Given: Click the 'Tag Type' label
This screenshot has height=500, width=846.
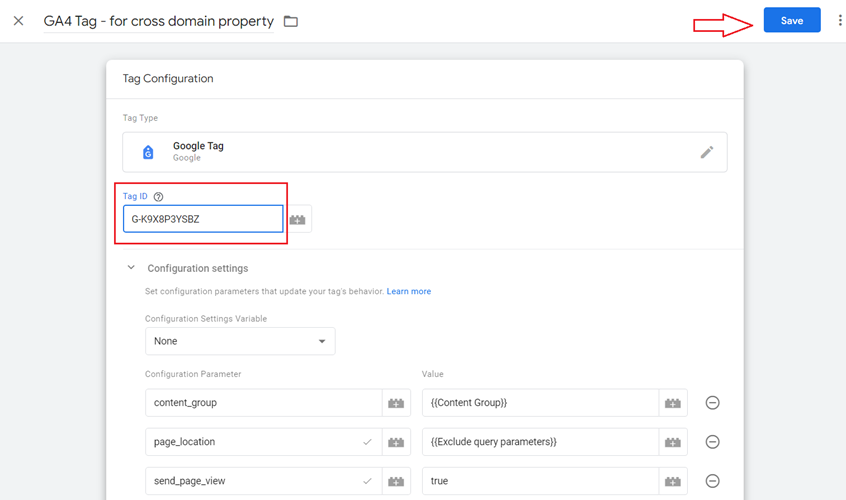Looking at the screenshot, I should click(x=140, y=118).
